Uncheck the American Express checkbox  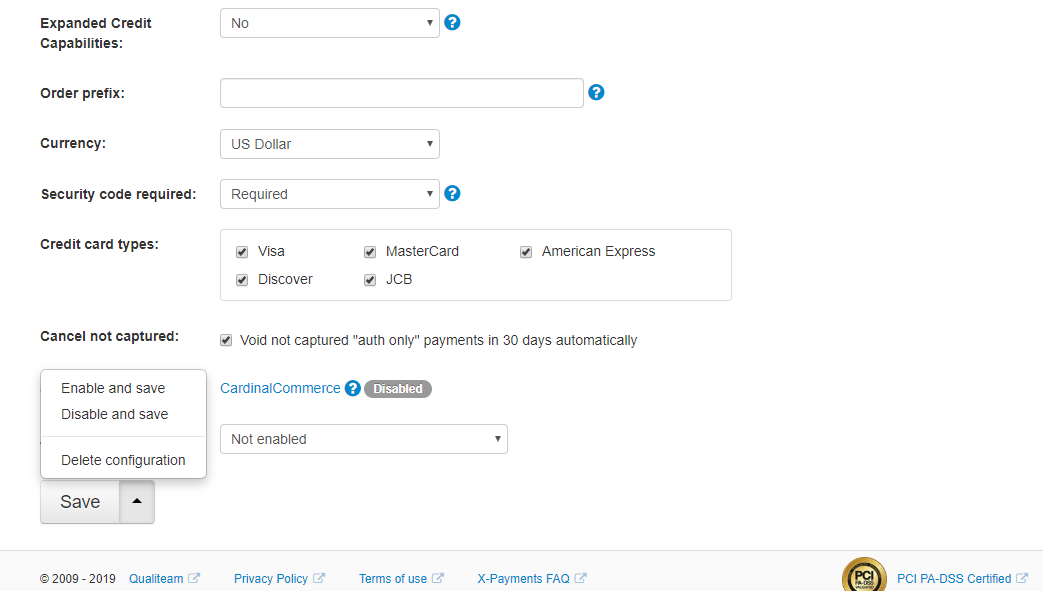click(x=526, y=252)
